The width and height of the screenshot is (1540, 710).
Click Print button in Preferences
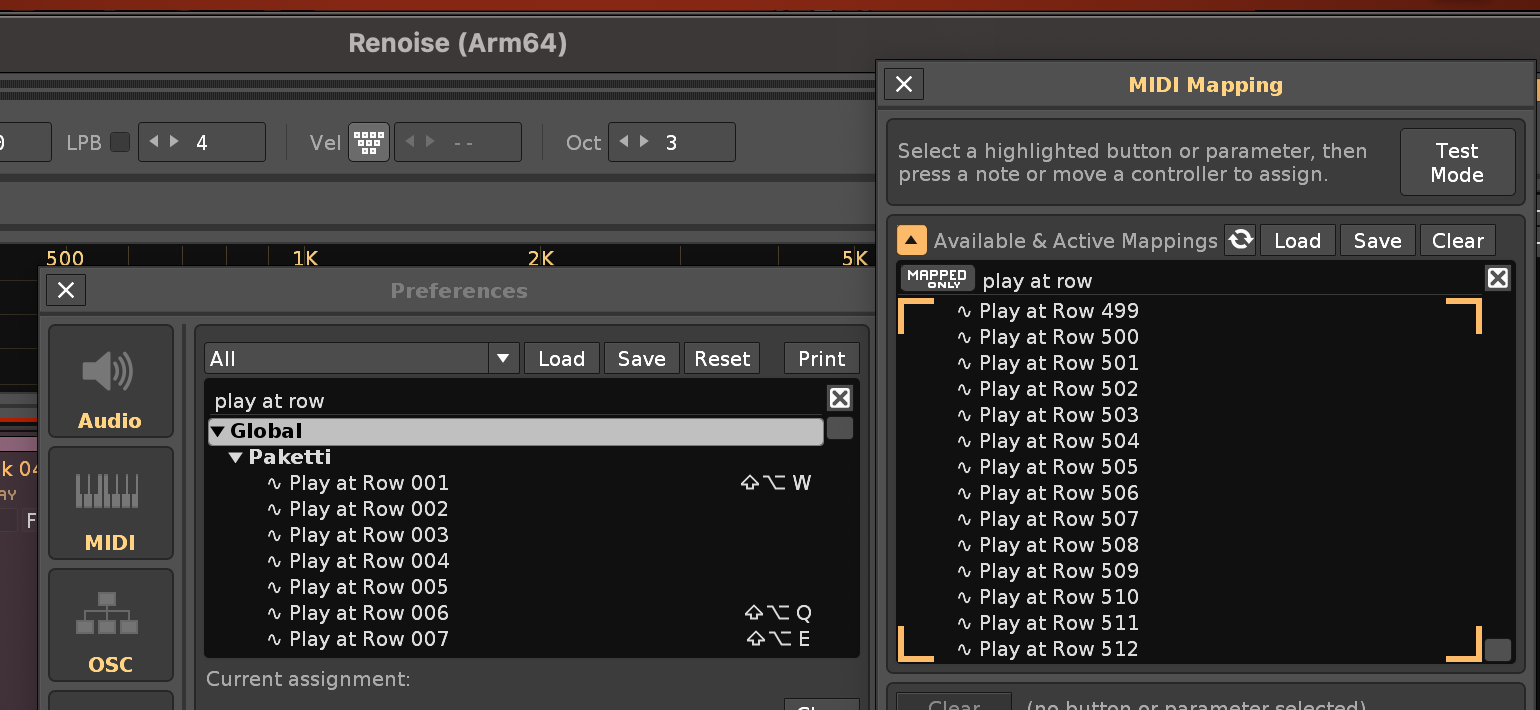click(x=821, y=359)
